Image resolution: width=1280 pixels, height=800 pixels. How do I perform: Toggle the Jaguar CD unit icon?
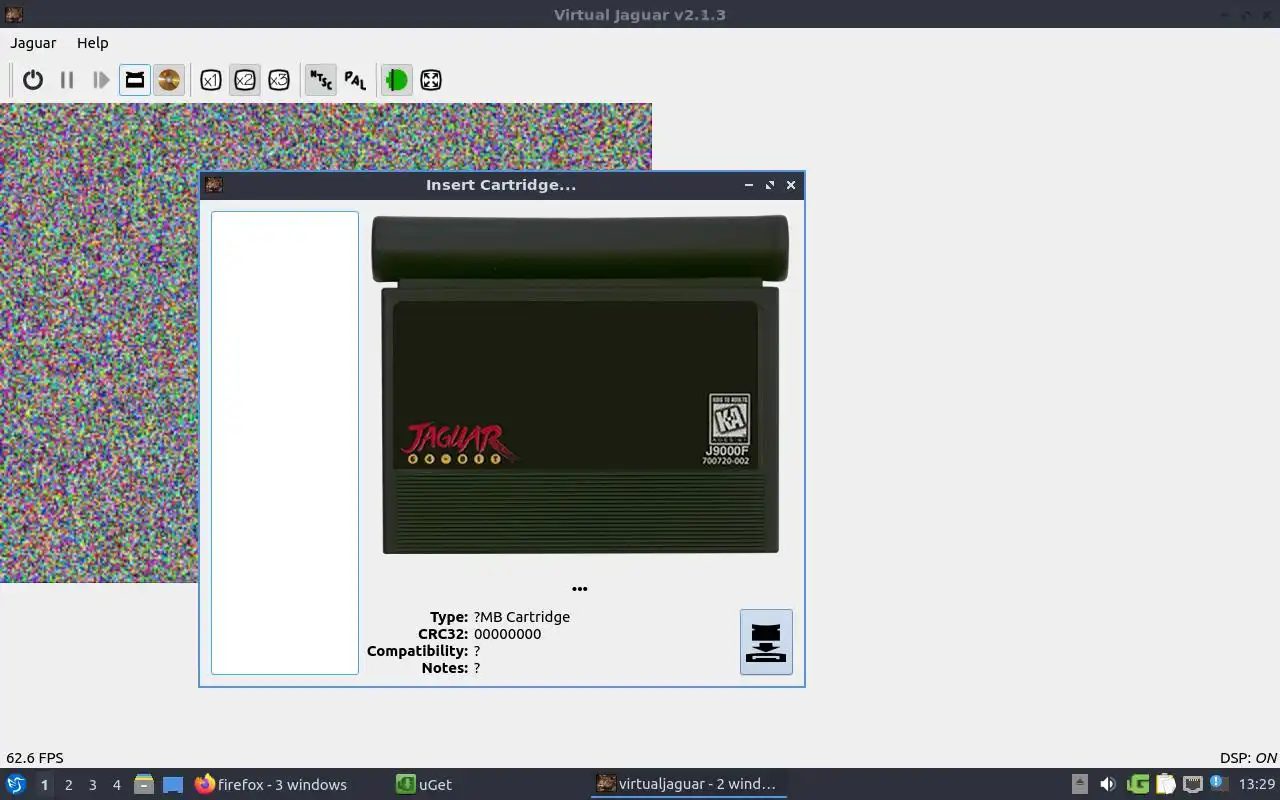(x=169, y=80)
